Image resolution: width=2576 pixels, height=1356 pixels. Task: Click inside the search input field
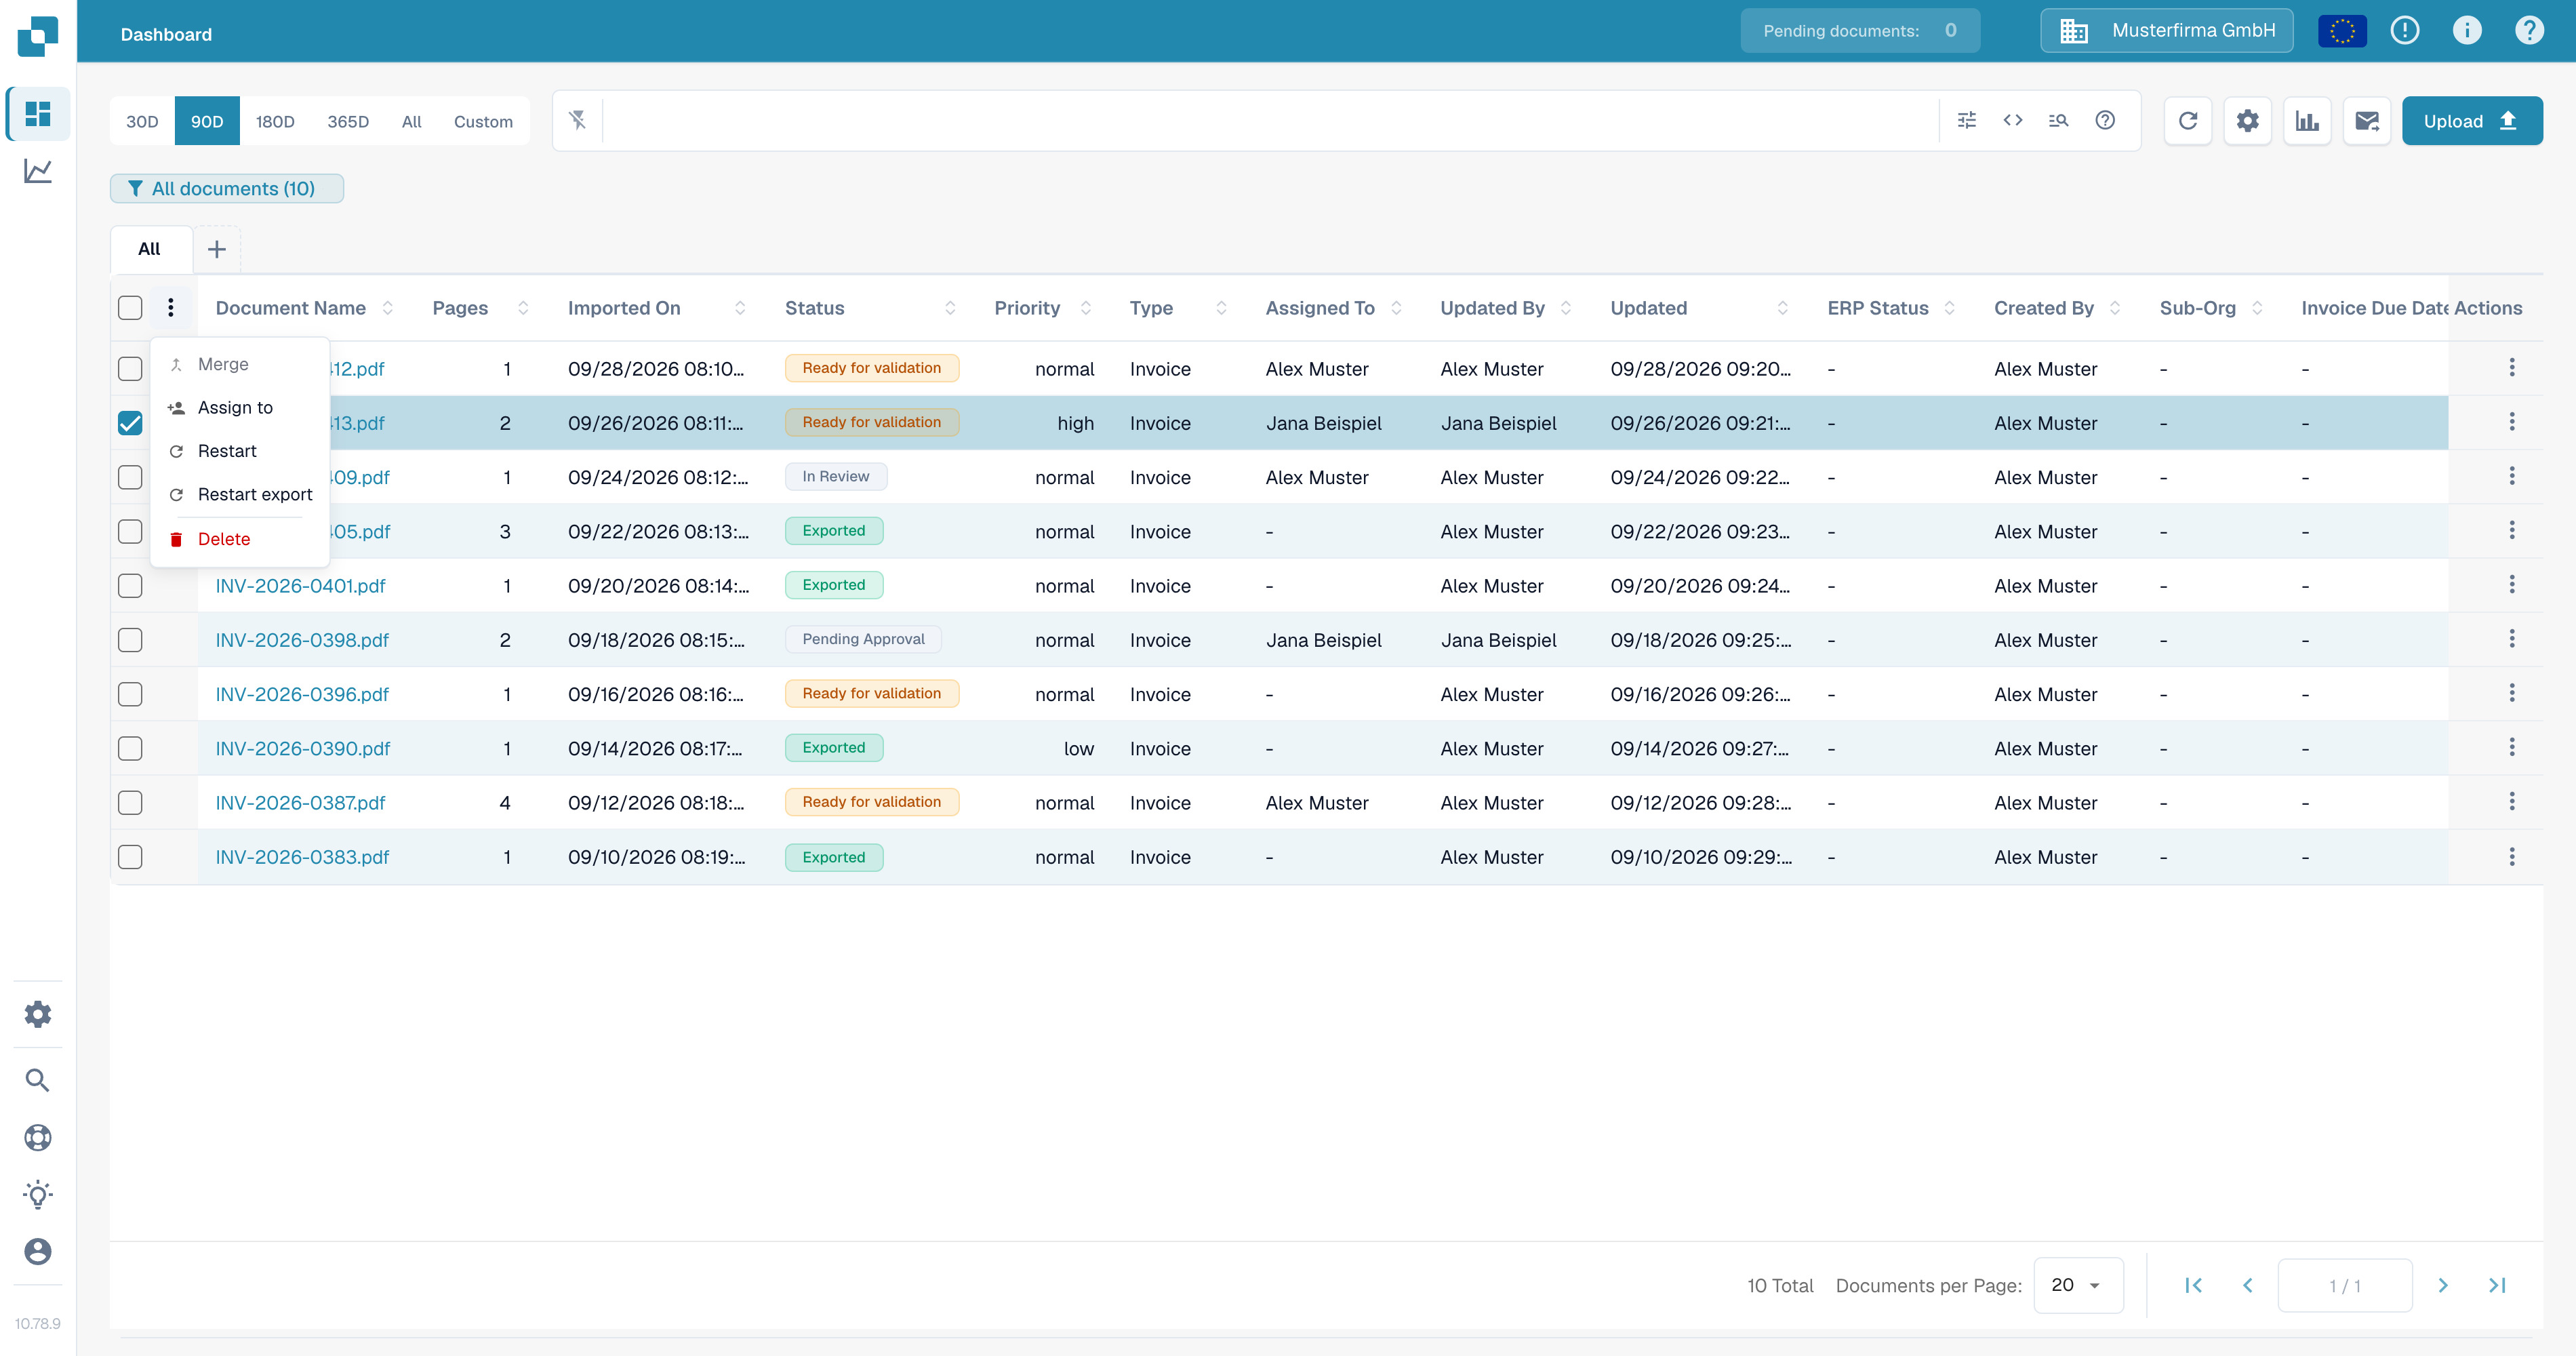(x=1270, y=121)
